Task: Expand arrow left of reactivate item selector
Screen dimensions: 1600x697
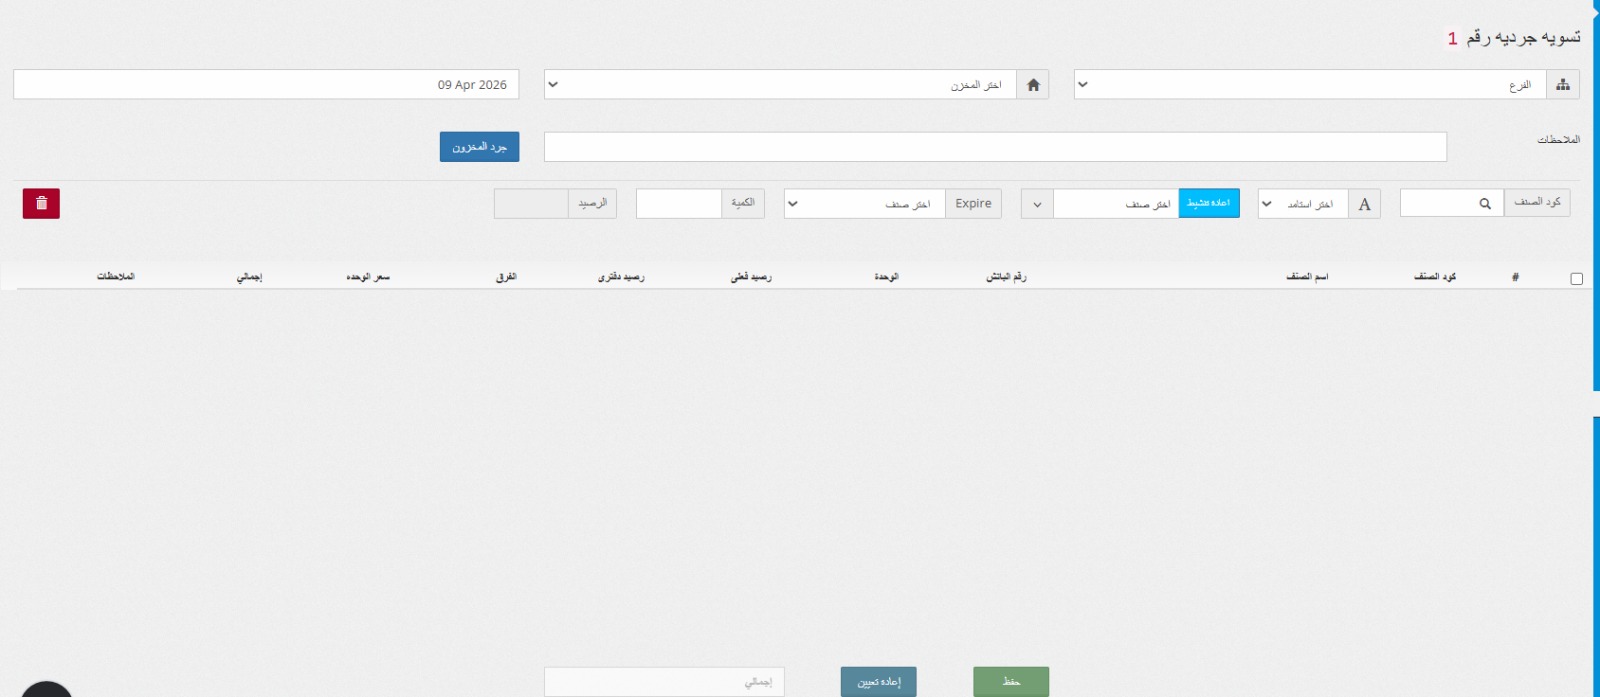Action: pos(1037,204)
